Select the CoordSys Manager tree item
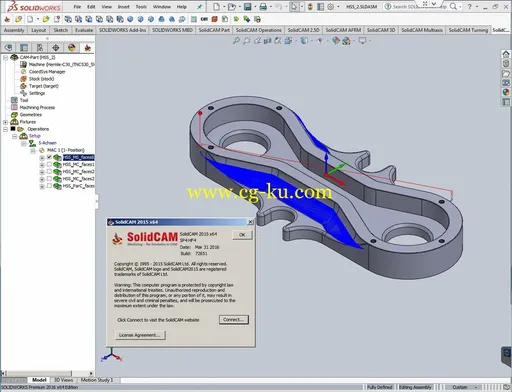The height and width of the screenshot is (392, 512). point(47,72)
